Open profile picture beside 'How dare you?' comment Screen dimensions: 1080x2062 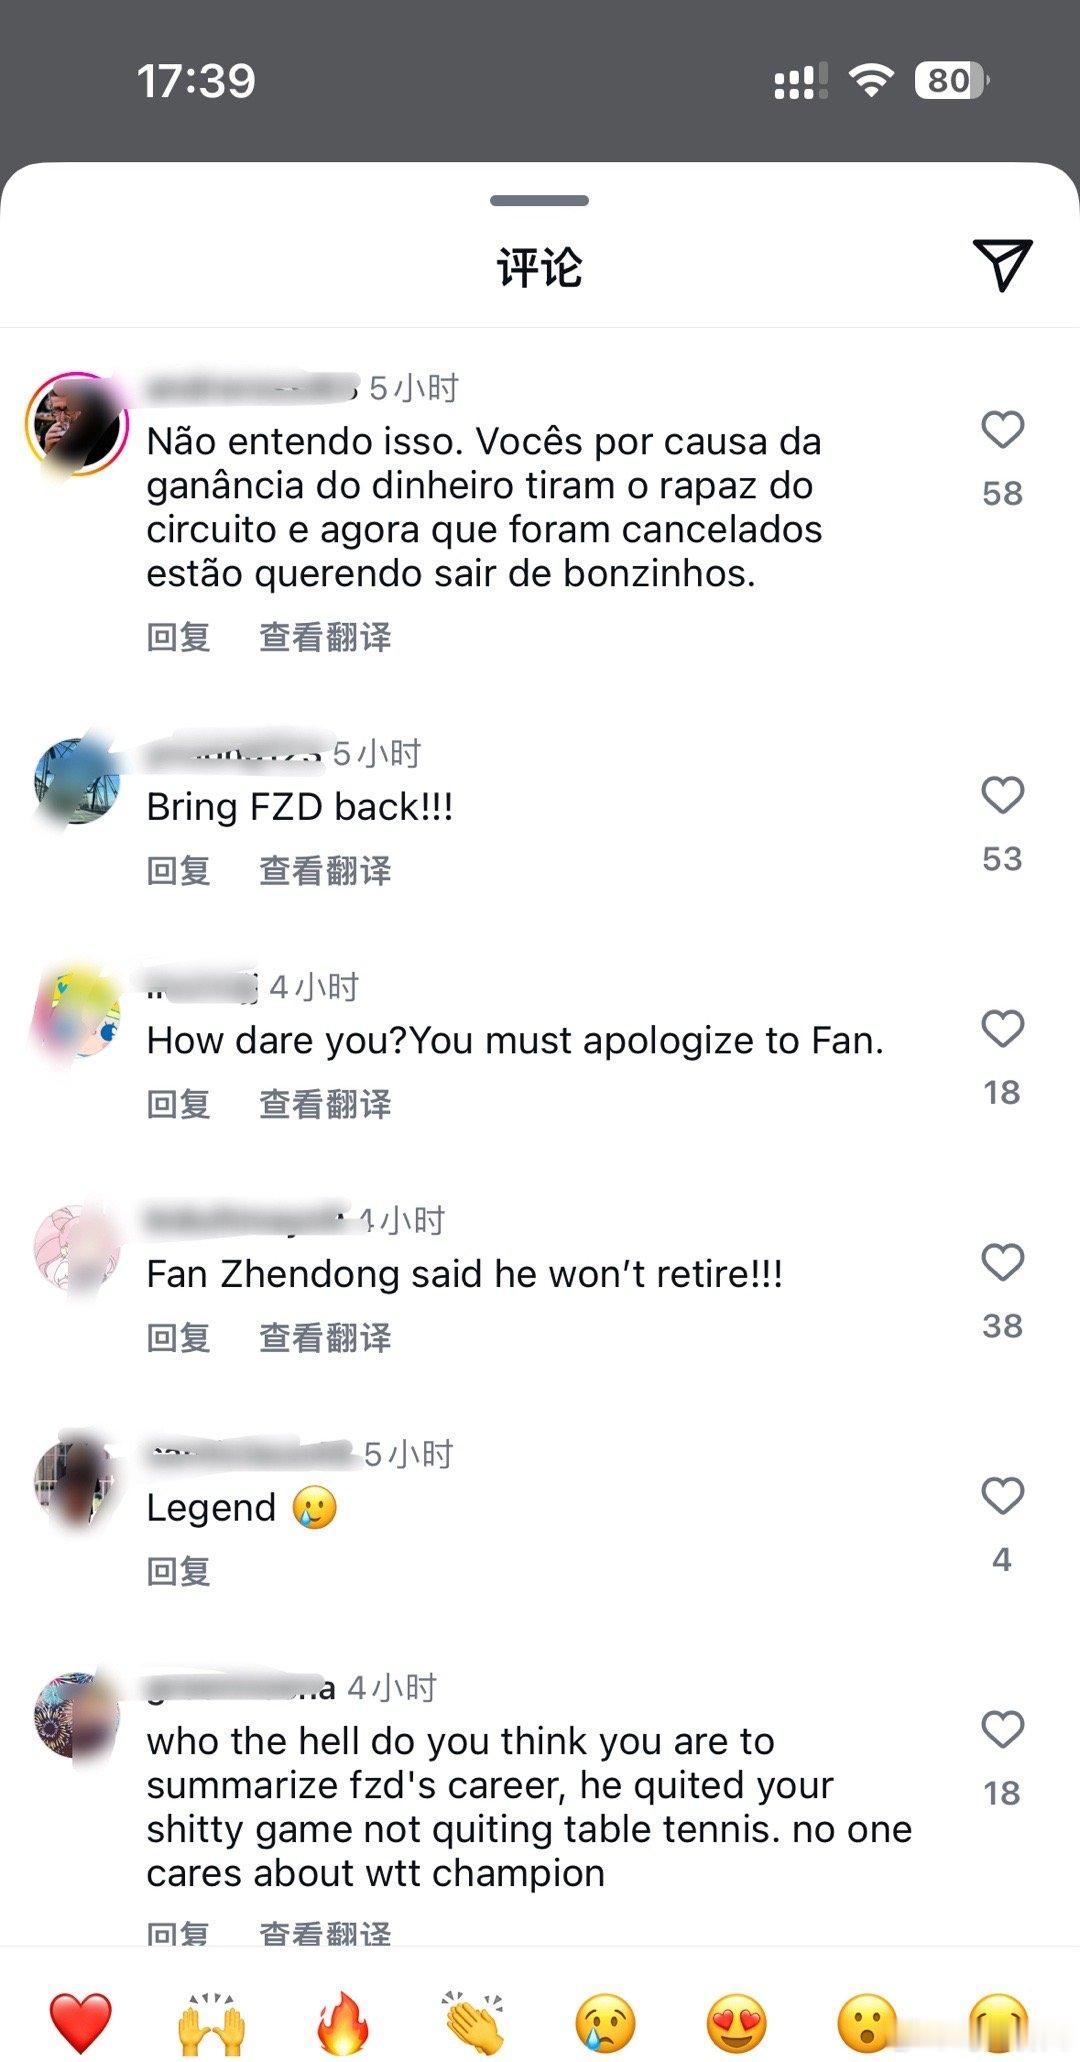point(77,1014)
